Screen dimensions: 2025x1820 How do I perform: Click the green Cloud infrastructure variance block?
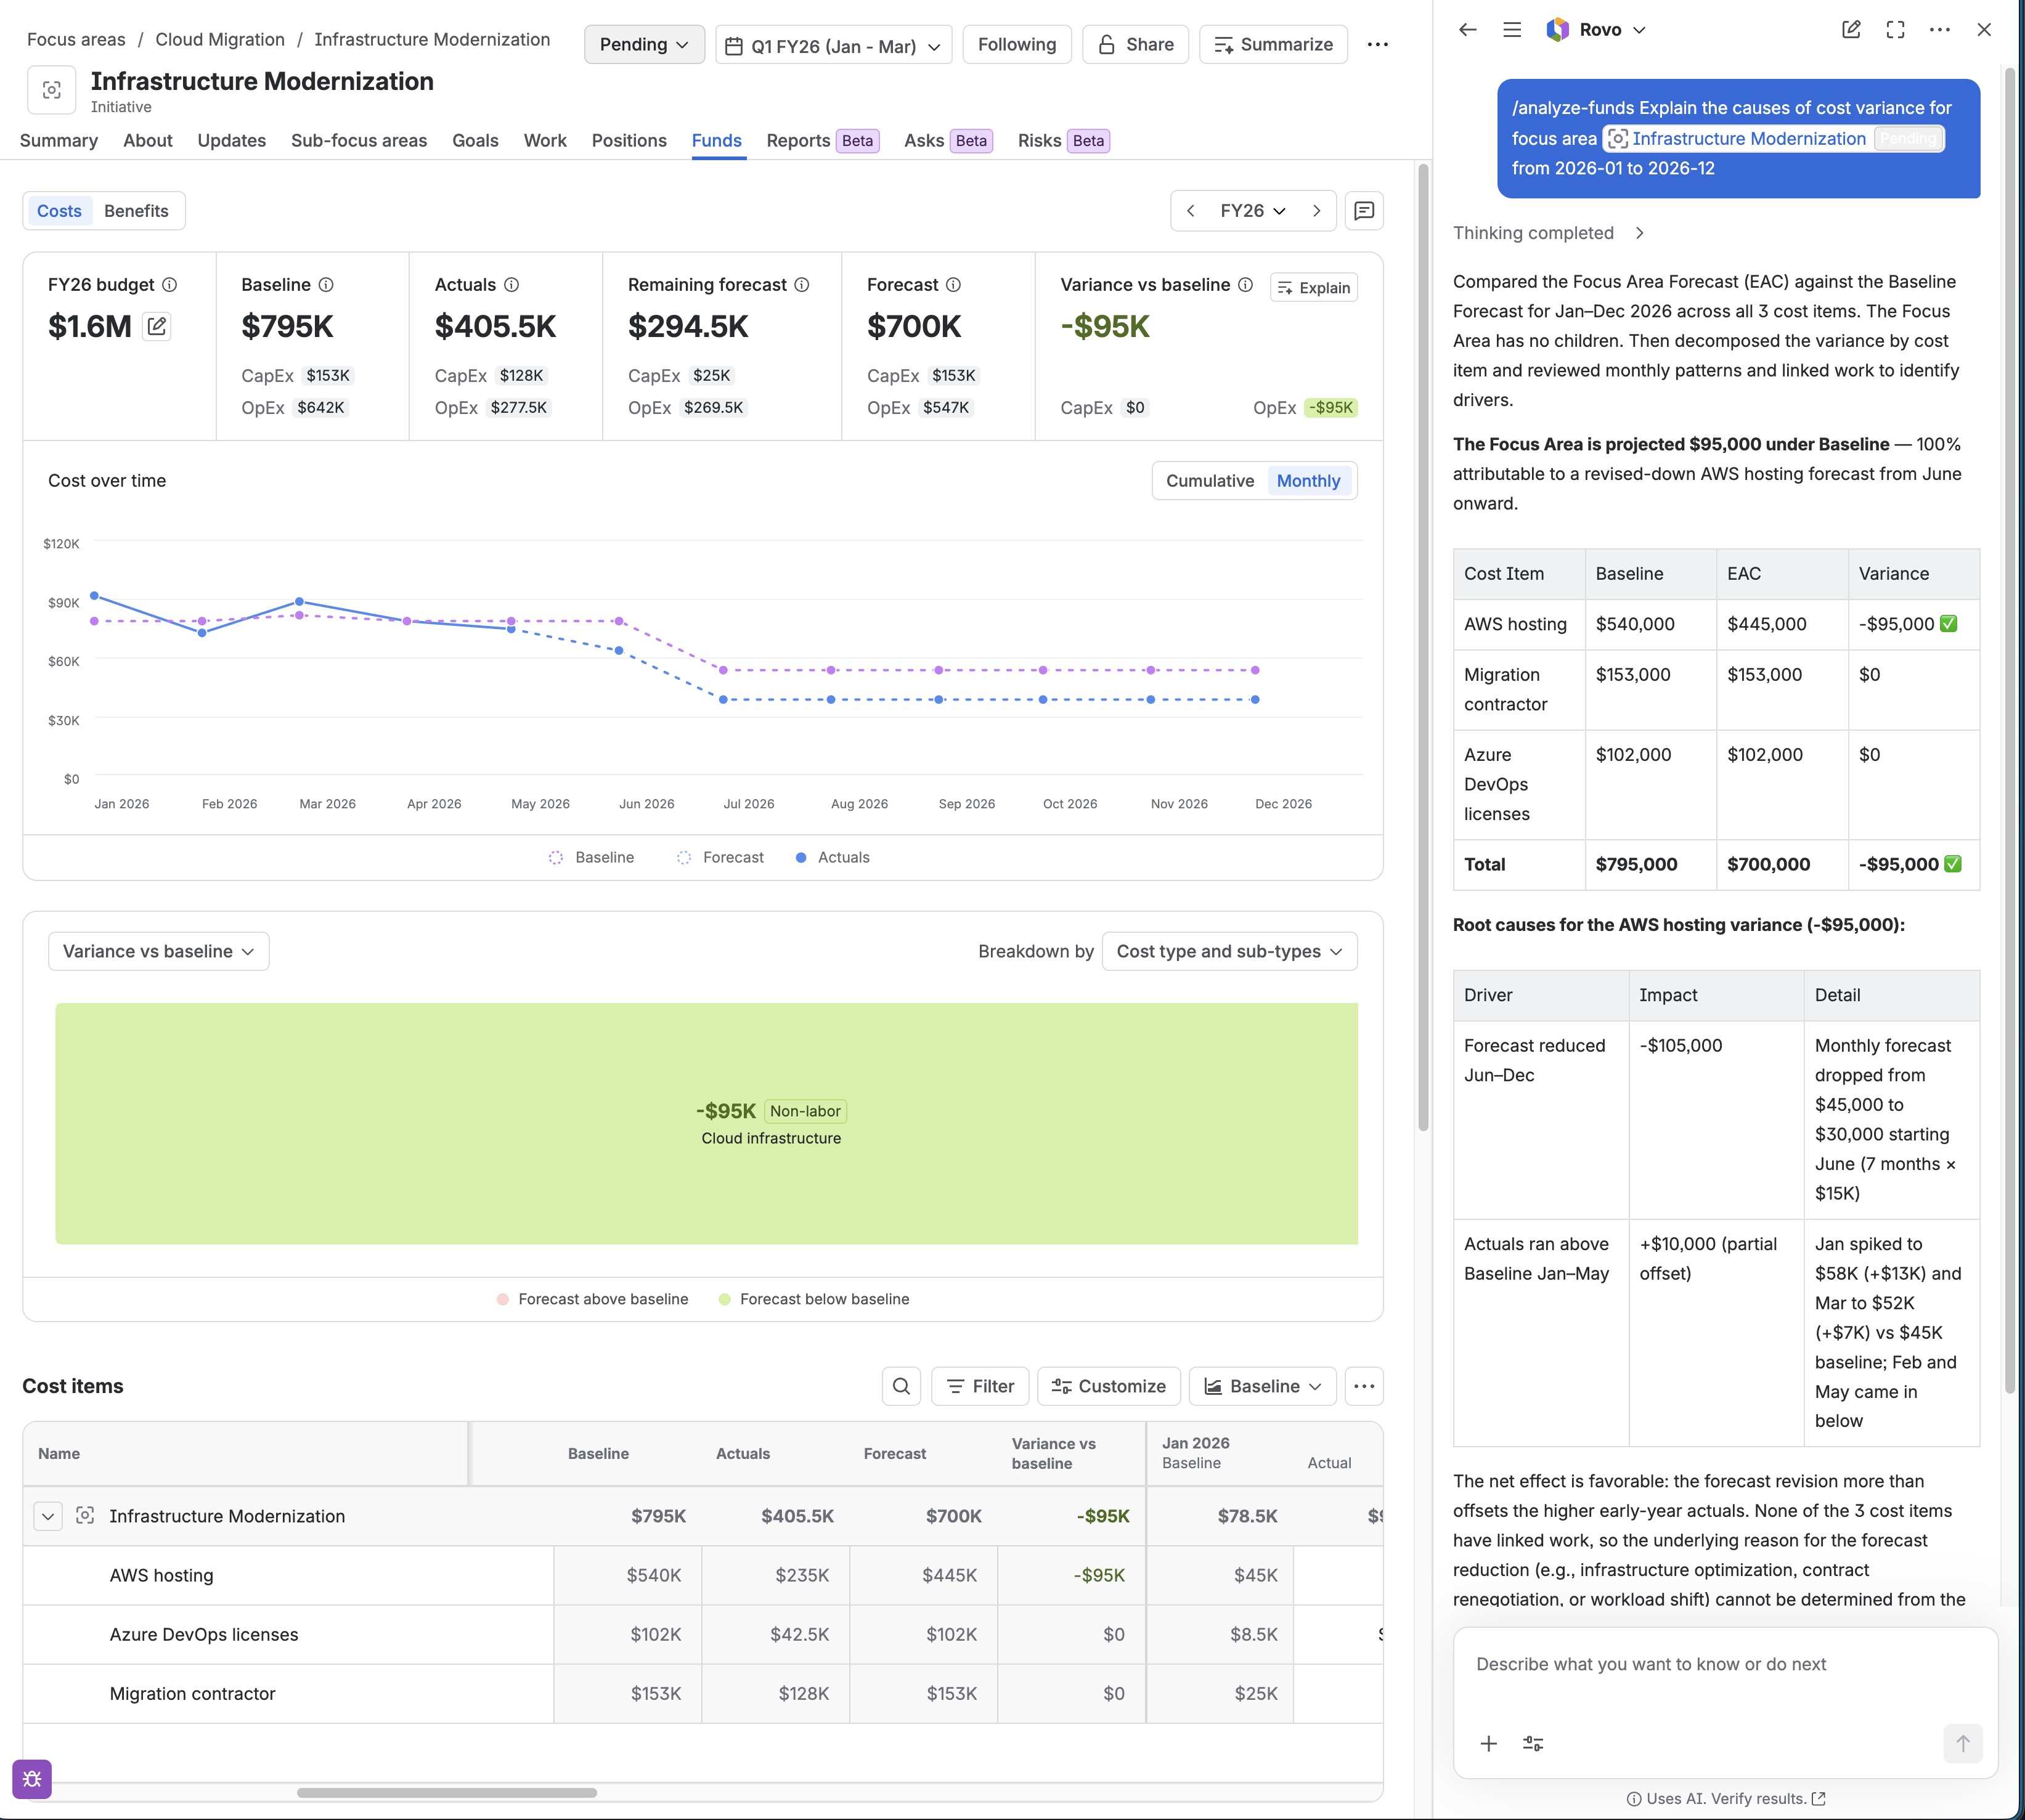click(x=706, y=1124)
